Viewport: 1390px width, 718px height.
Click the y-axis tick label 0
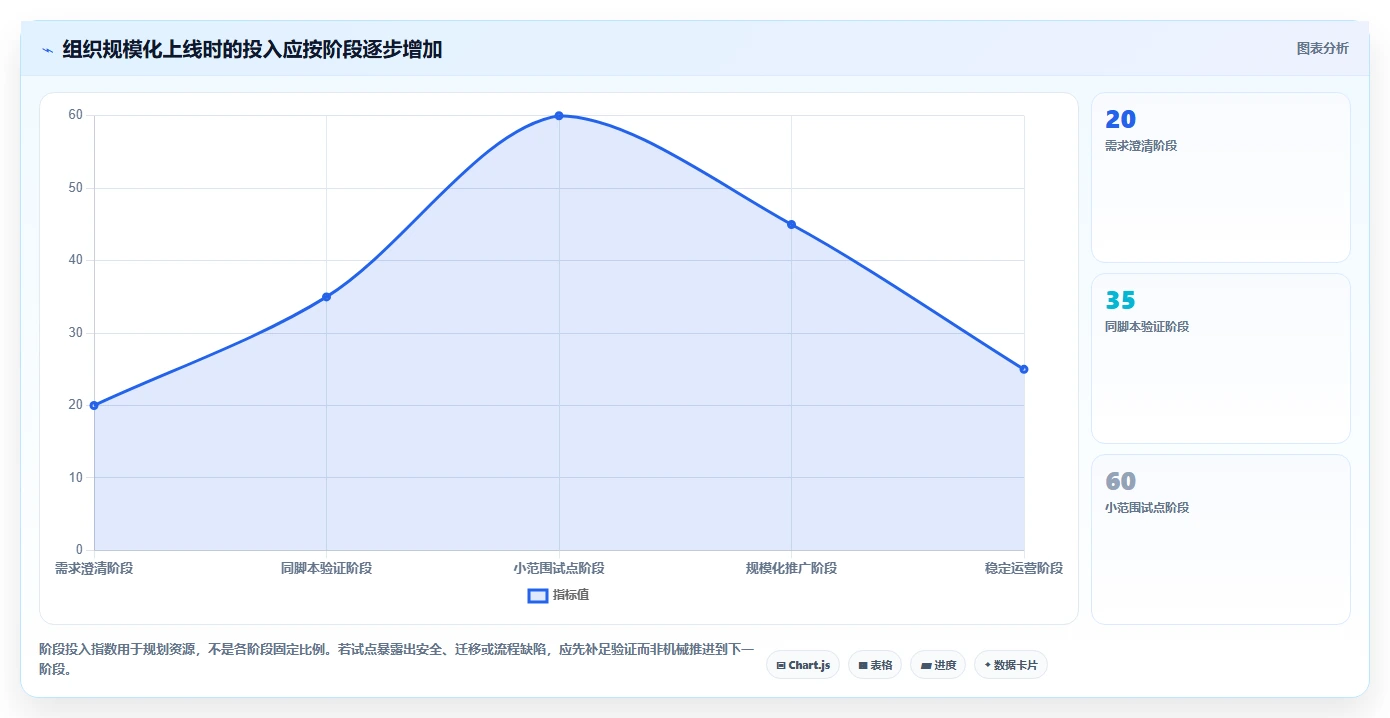click(x=79, y=550)
